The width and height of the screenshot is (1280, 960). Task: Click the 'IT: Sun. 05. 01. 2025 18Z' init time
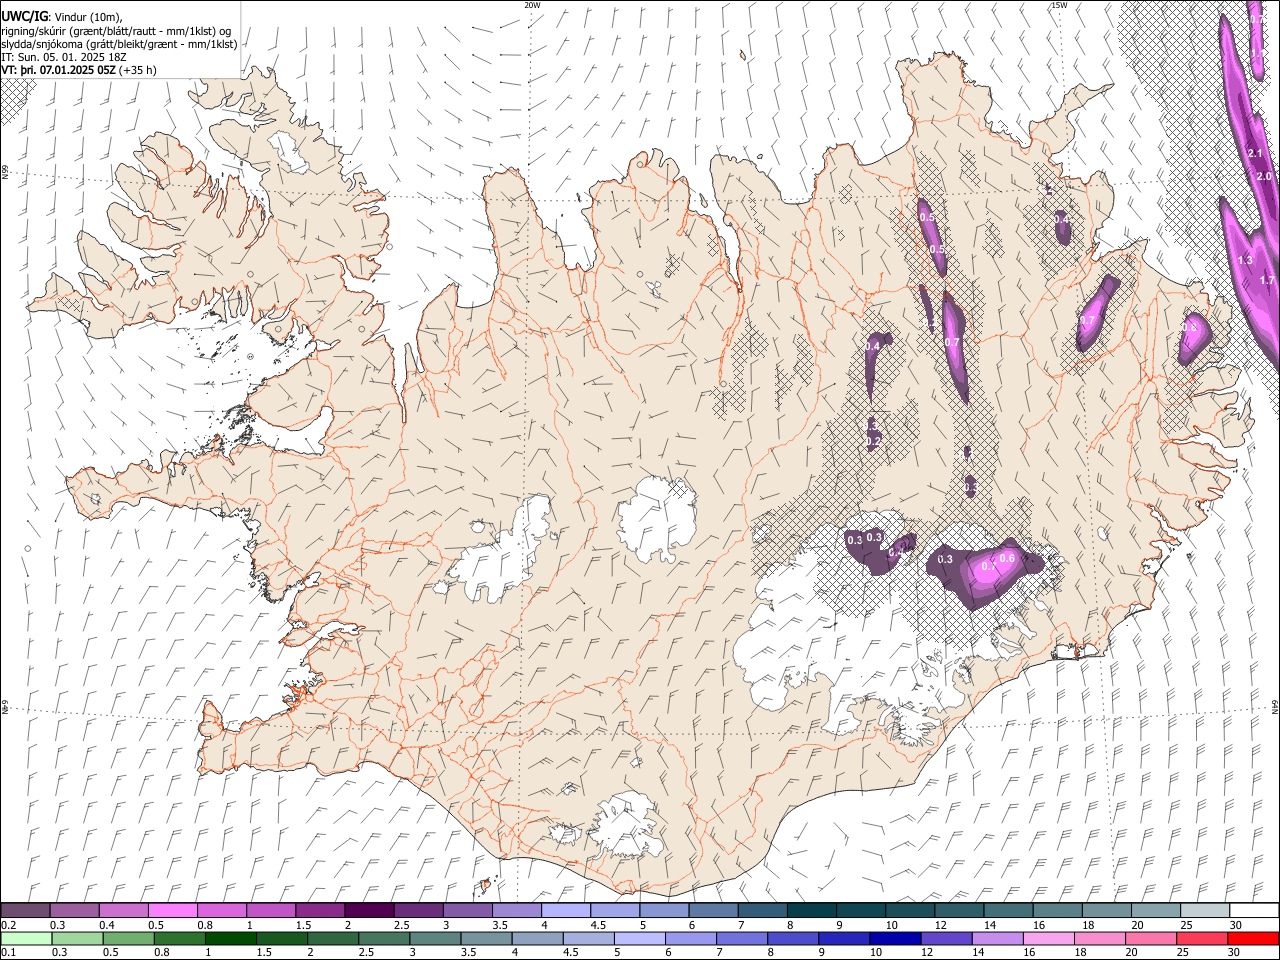(63, 57)
